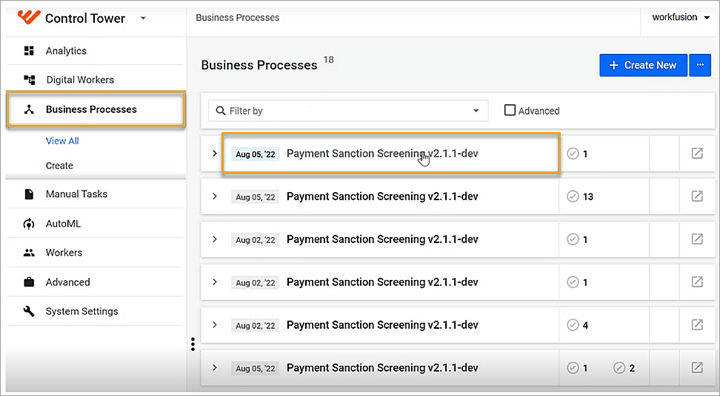Image resolution: width=720 pixels, height=396 pixels.
Task: Open Workers section
Action: tap(64, 252)
